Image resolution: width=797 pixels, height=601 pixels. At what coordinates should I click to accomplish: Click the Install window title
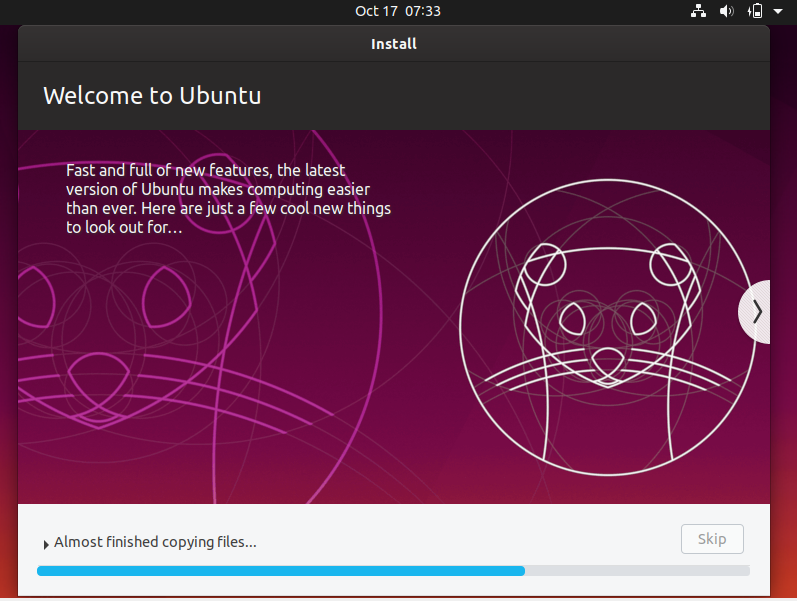[x=394, y=44]
